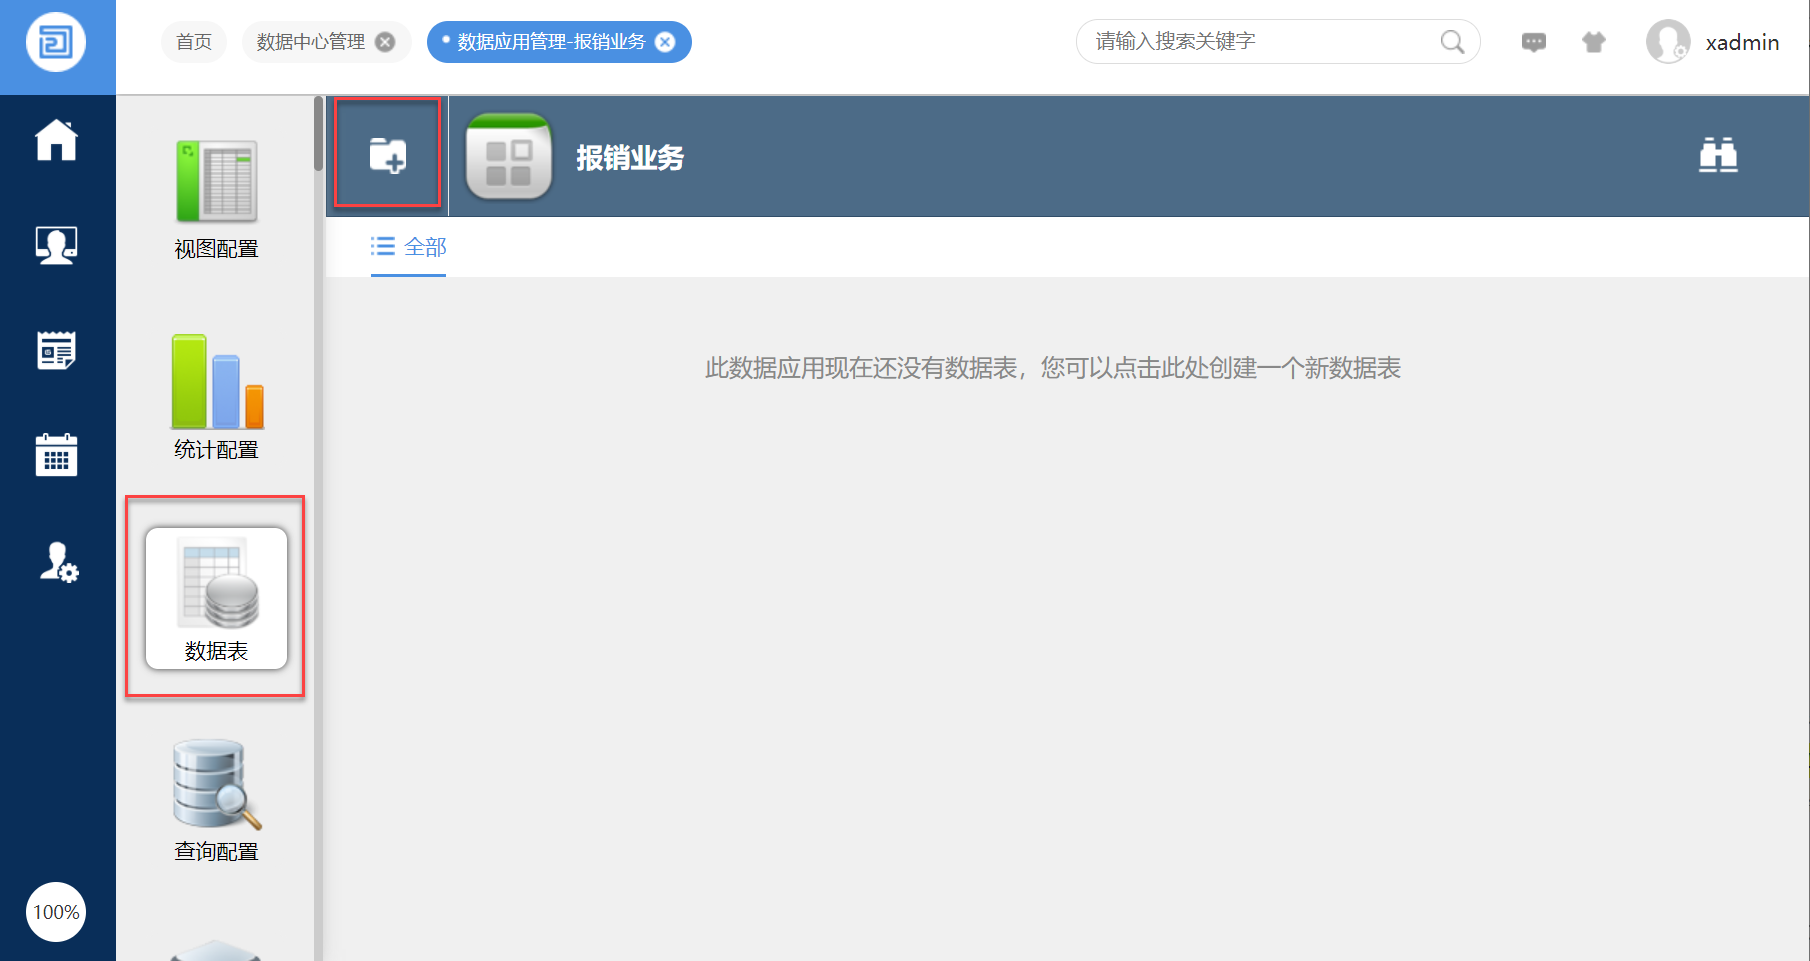The image size is (1810, 961).
Task: Click the binoculars search icon in header
Action: pos(1717,156)
